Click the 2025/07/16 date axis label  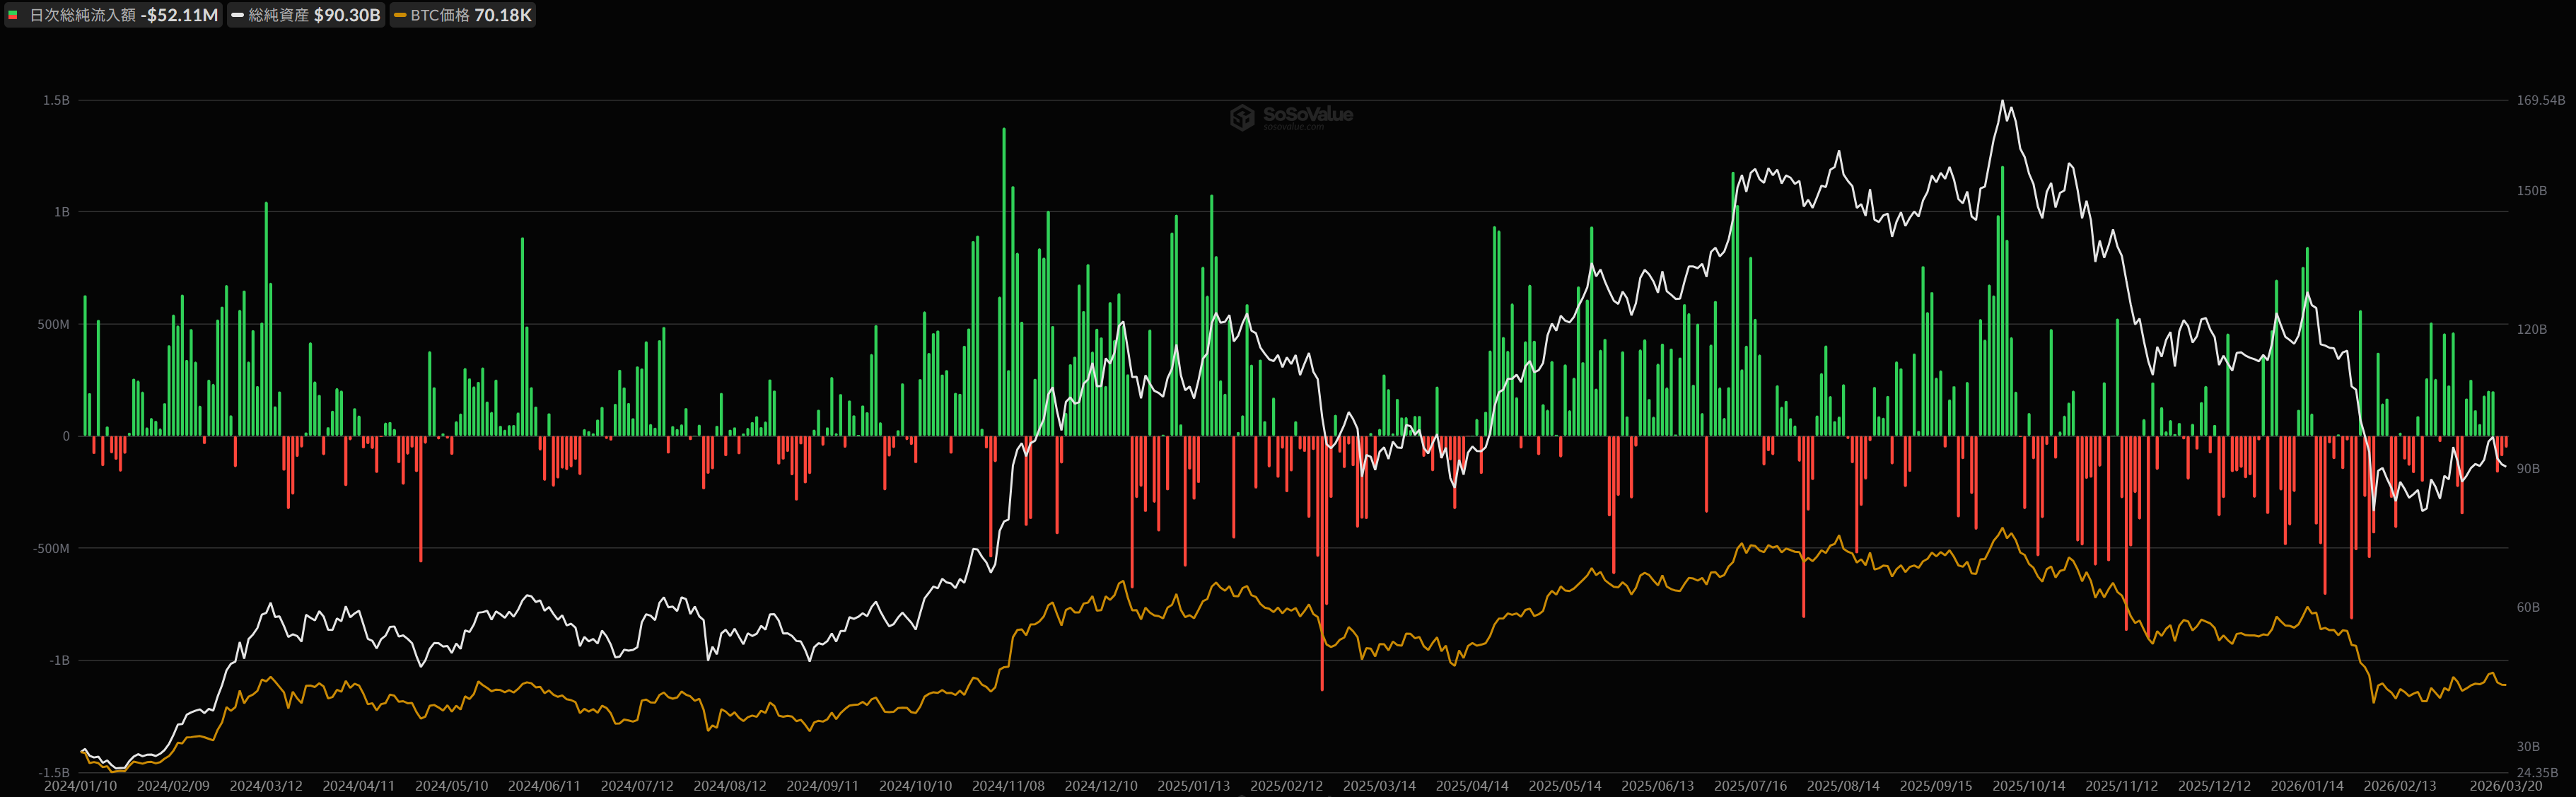coord(1750,786)
